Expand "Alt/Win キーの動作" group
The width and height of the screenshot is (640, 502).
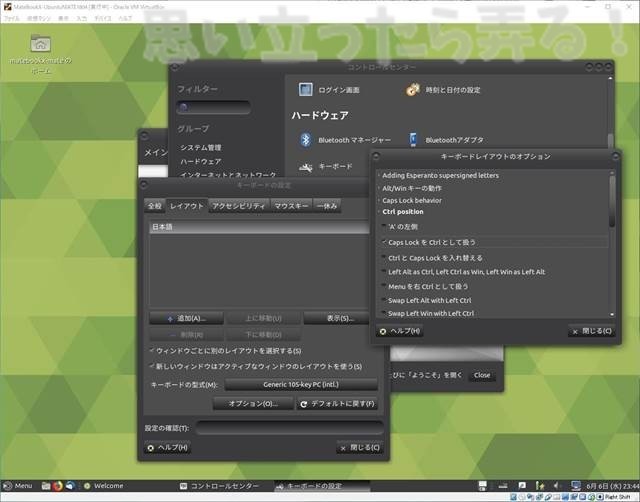379,188
